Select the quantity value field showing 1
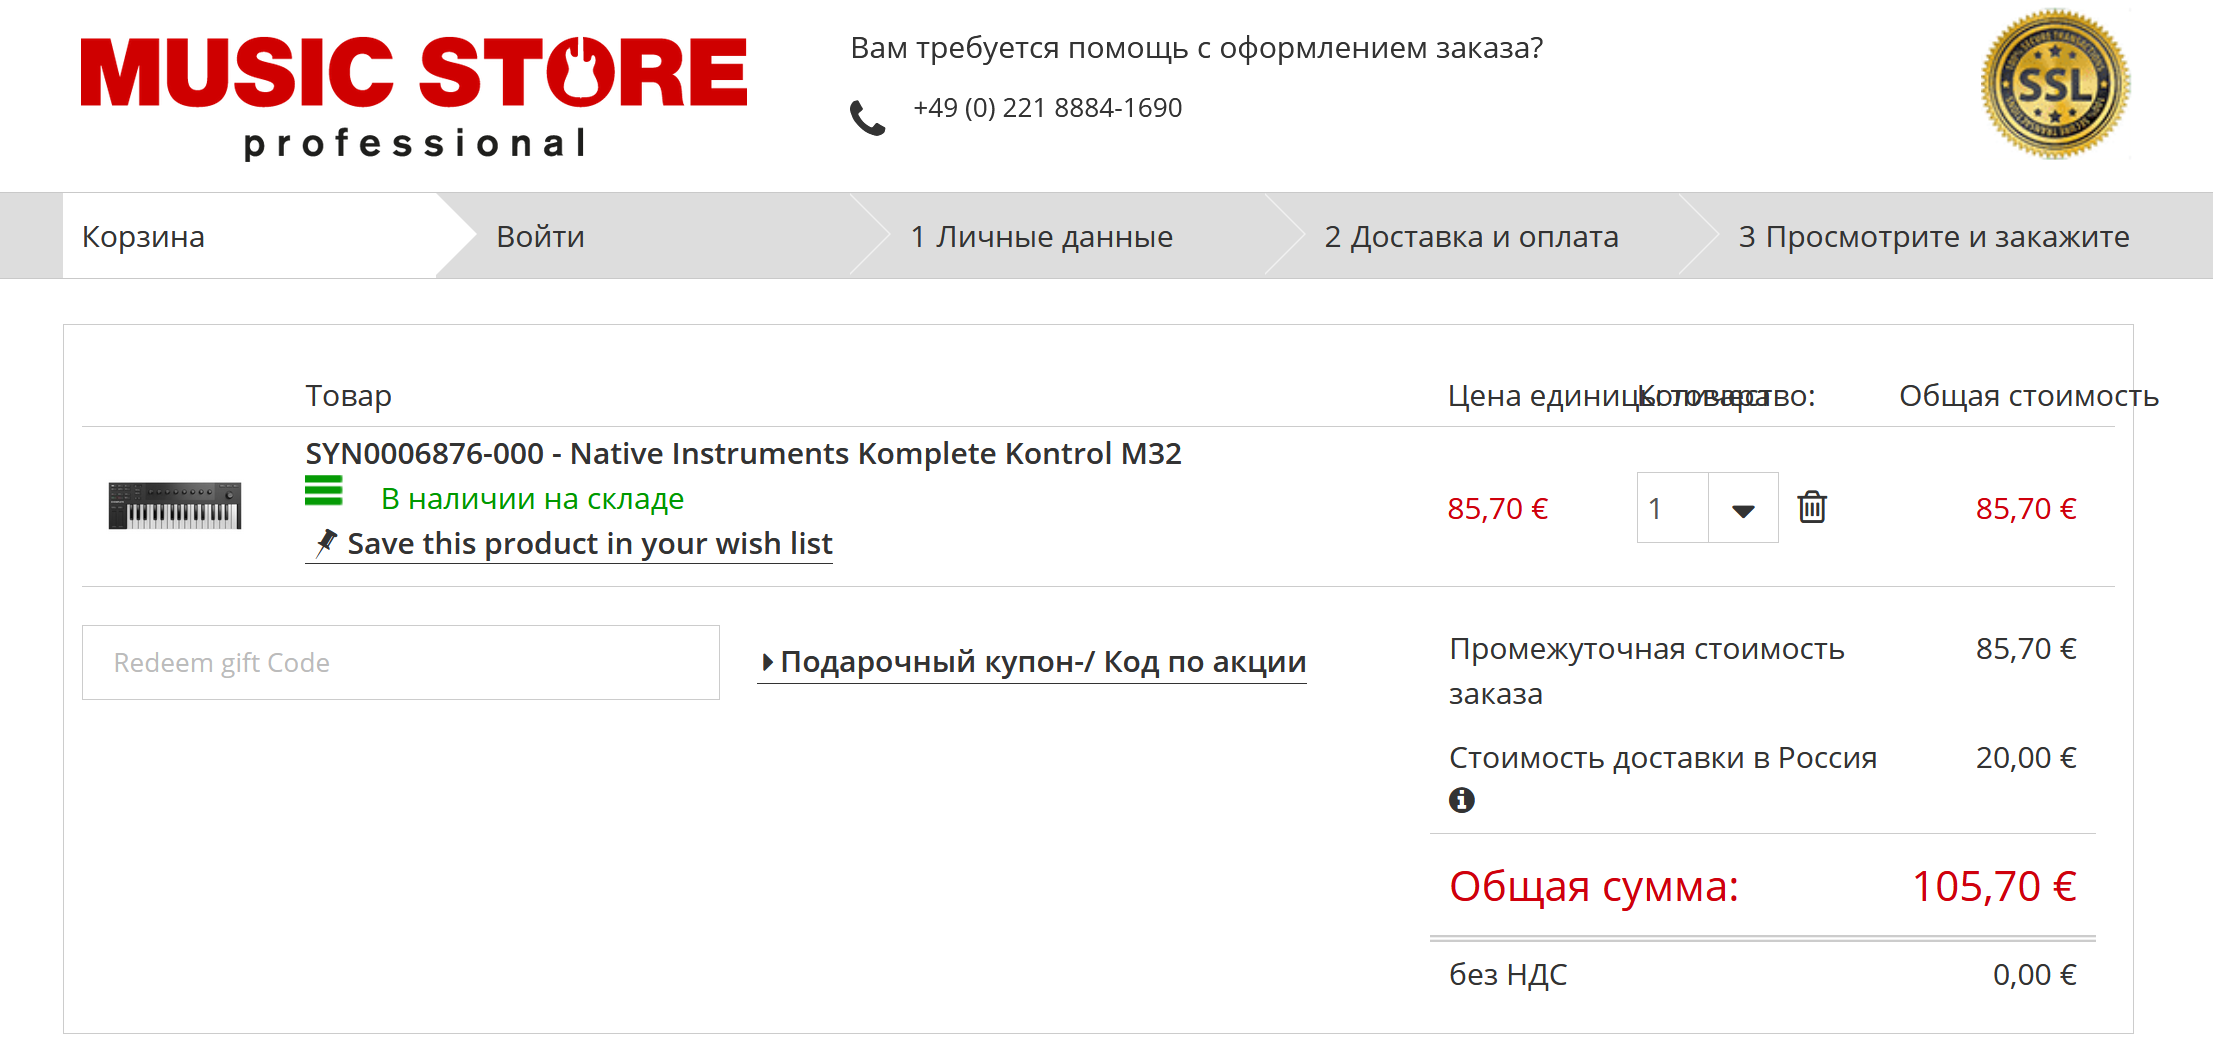This screenshot has height=1043, width=2213. [x=1673, y=508]
